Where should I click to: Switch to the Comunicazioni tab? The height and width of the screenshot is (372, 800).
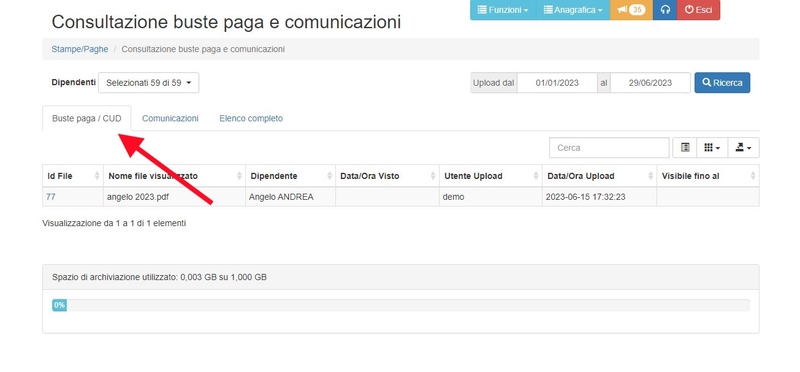170,118
